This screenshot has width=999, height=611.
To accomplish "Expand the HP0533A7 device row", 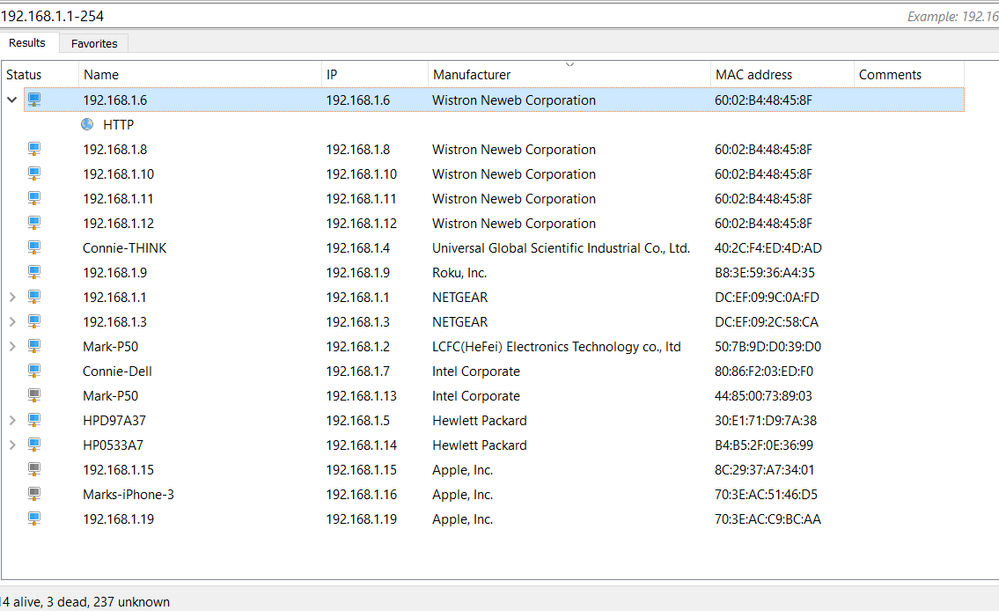I will (12, 445).
